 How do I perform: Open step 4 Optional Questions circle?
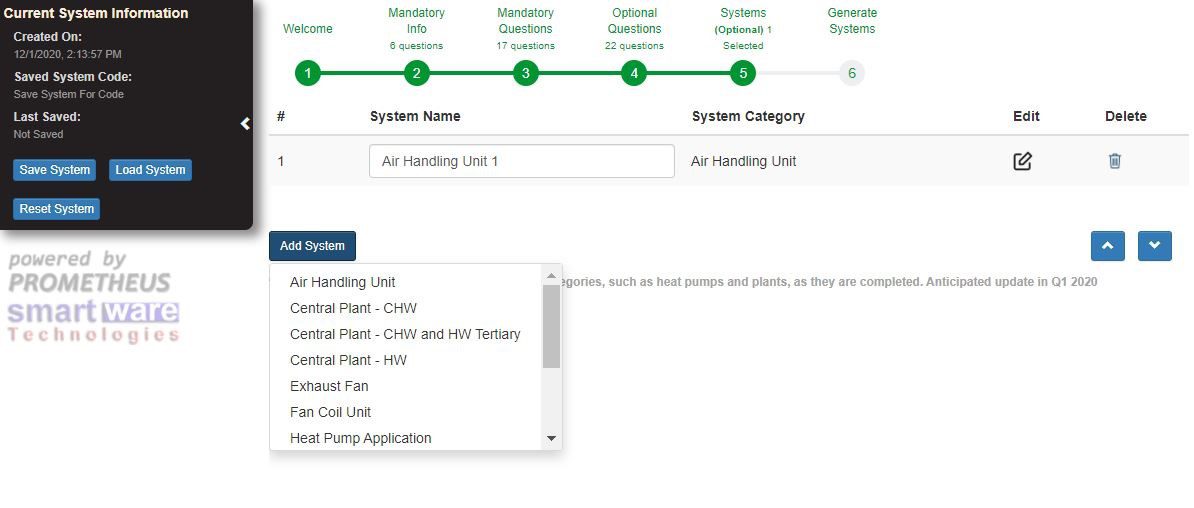point(634,73)
